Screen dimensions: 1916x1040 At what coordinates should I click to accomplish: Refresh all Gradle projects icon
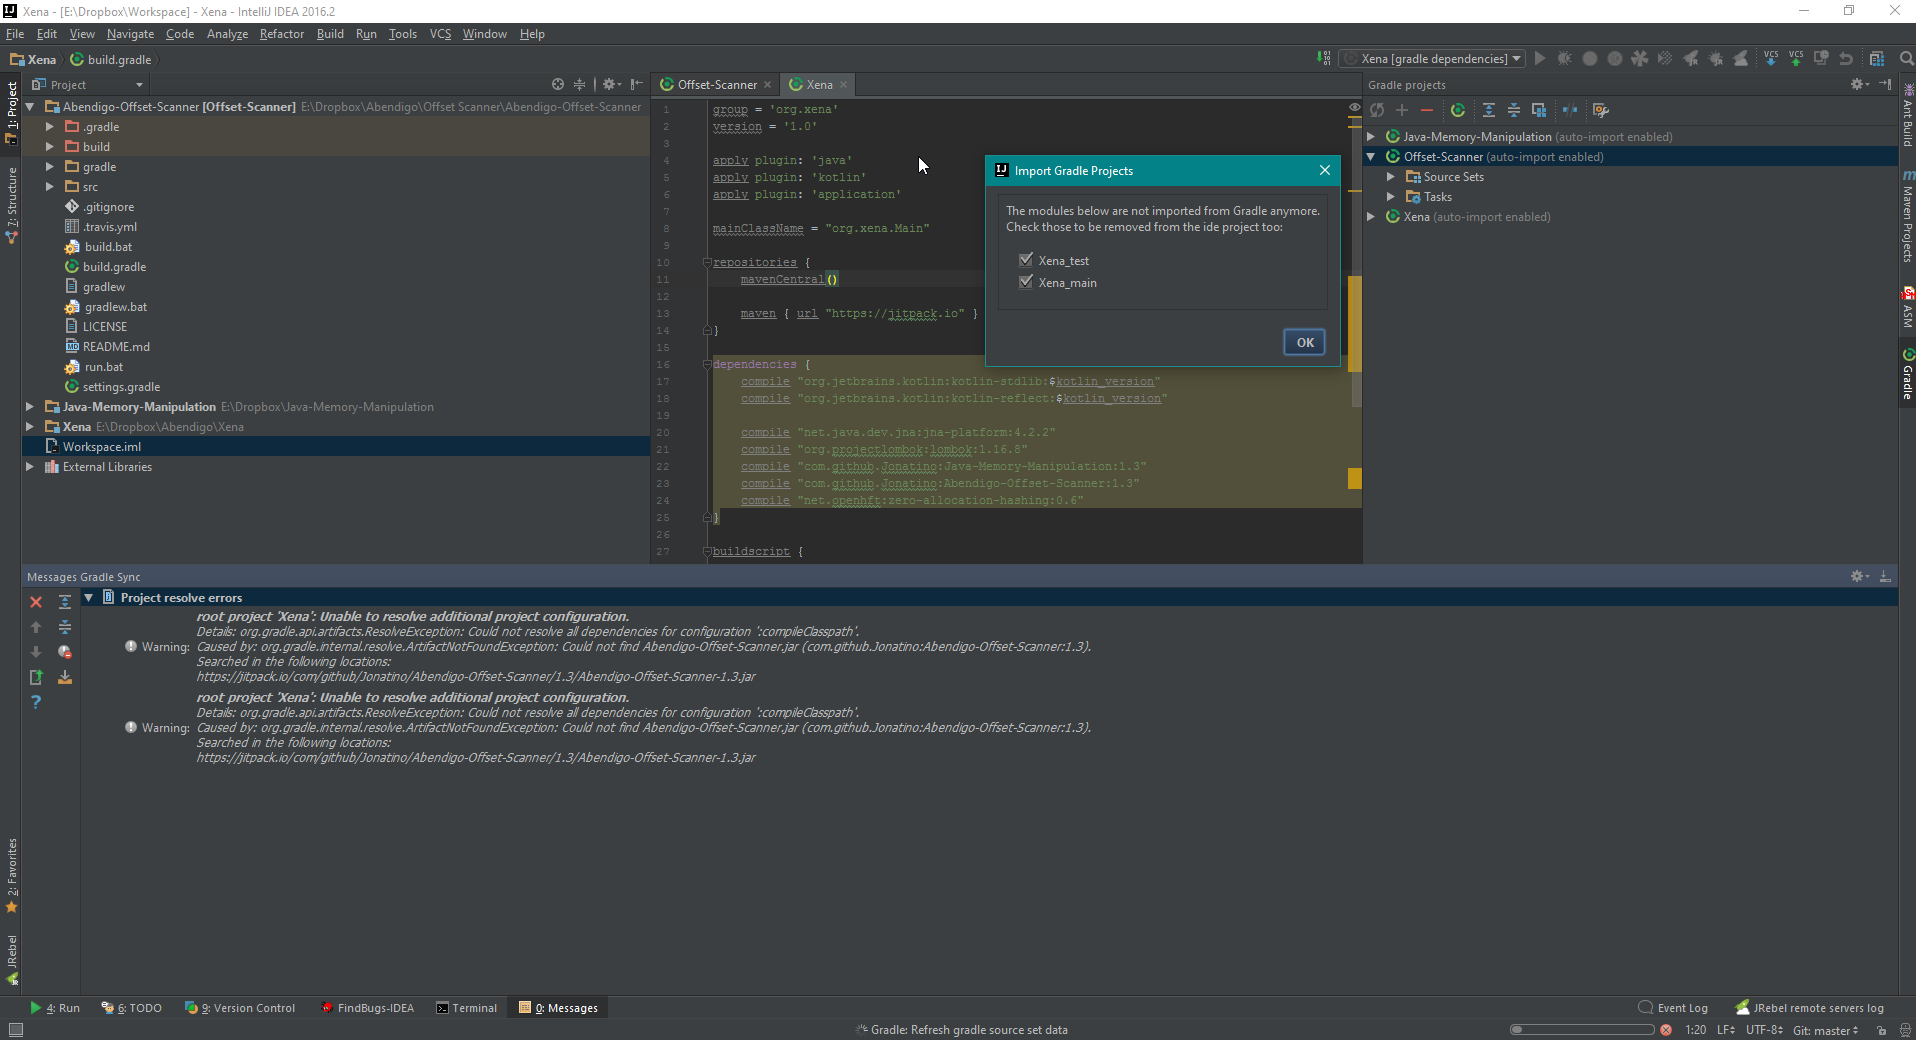[1377, 111]
